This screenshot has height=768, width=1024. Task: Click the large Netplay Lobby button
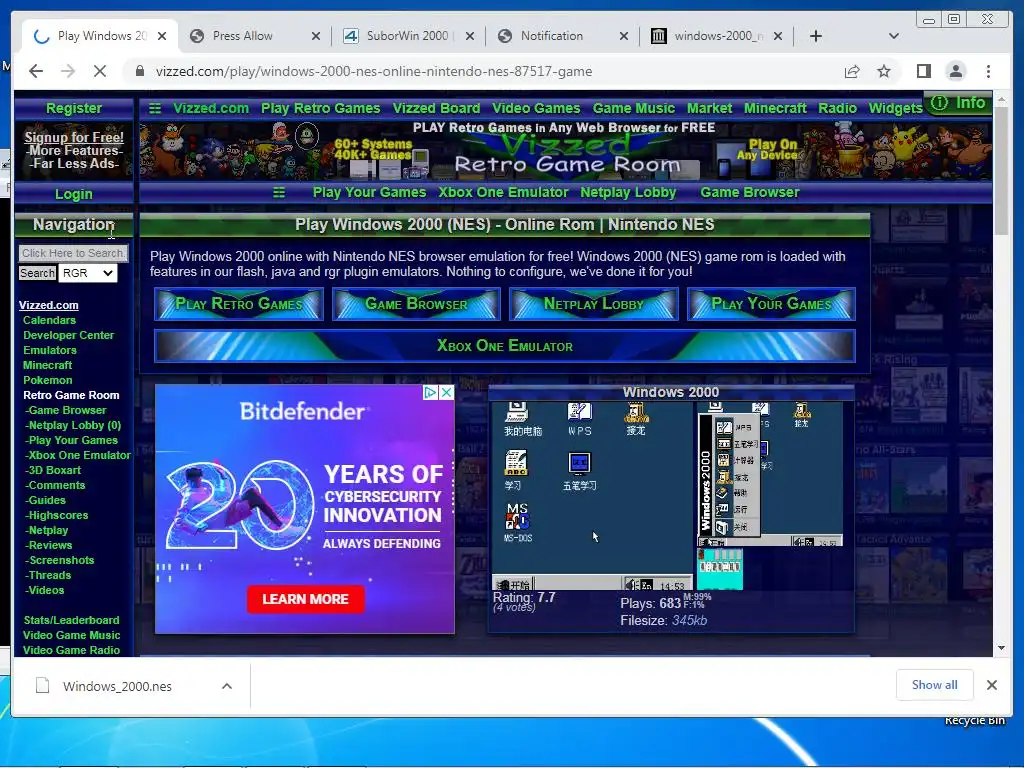pyautogui.click(x=594, y=304)
